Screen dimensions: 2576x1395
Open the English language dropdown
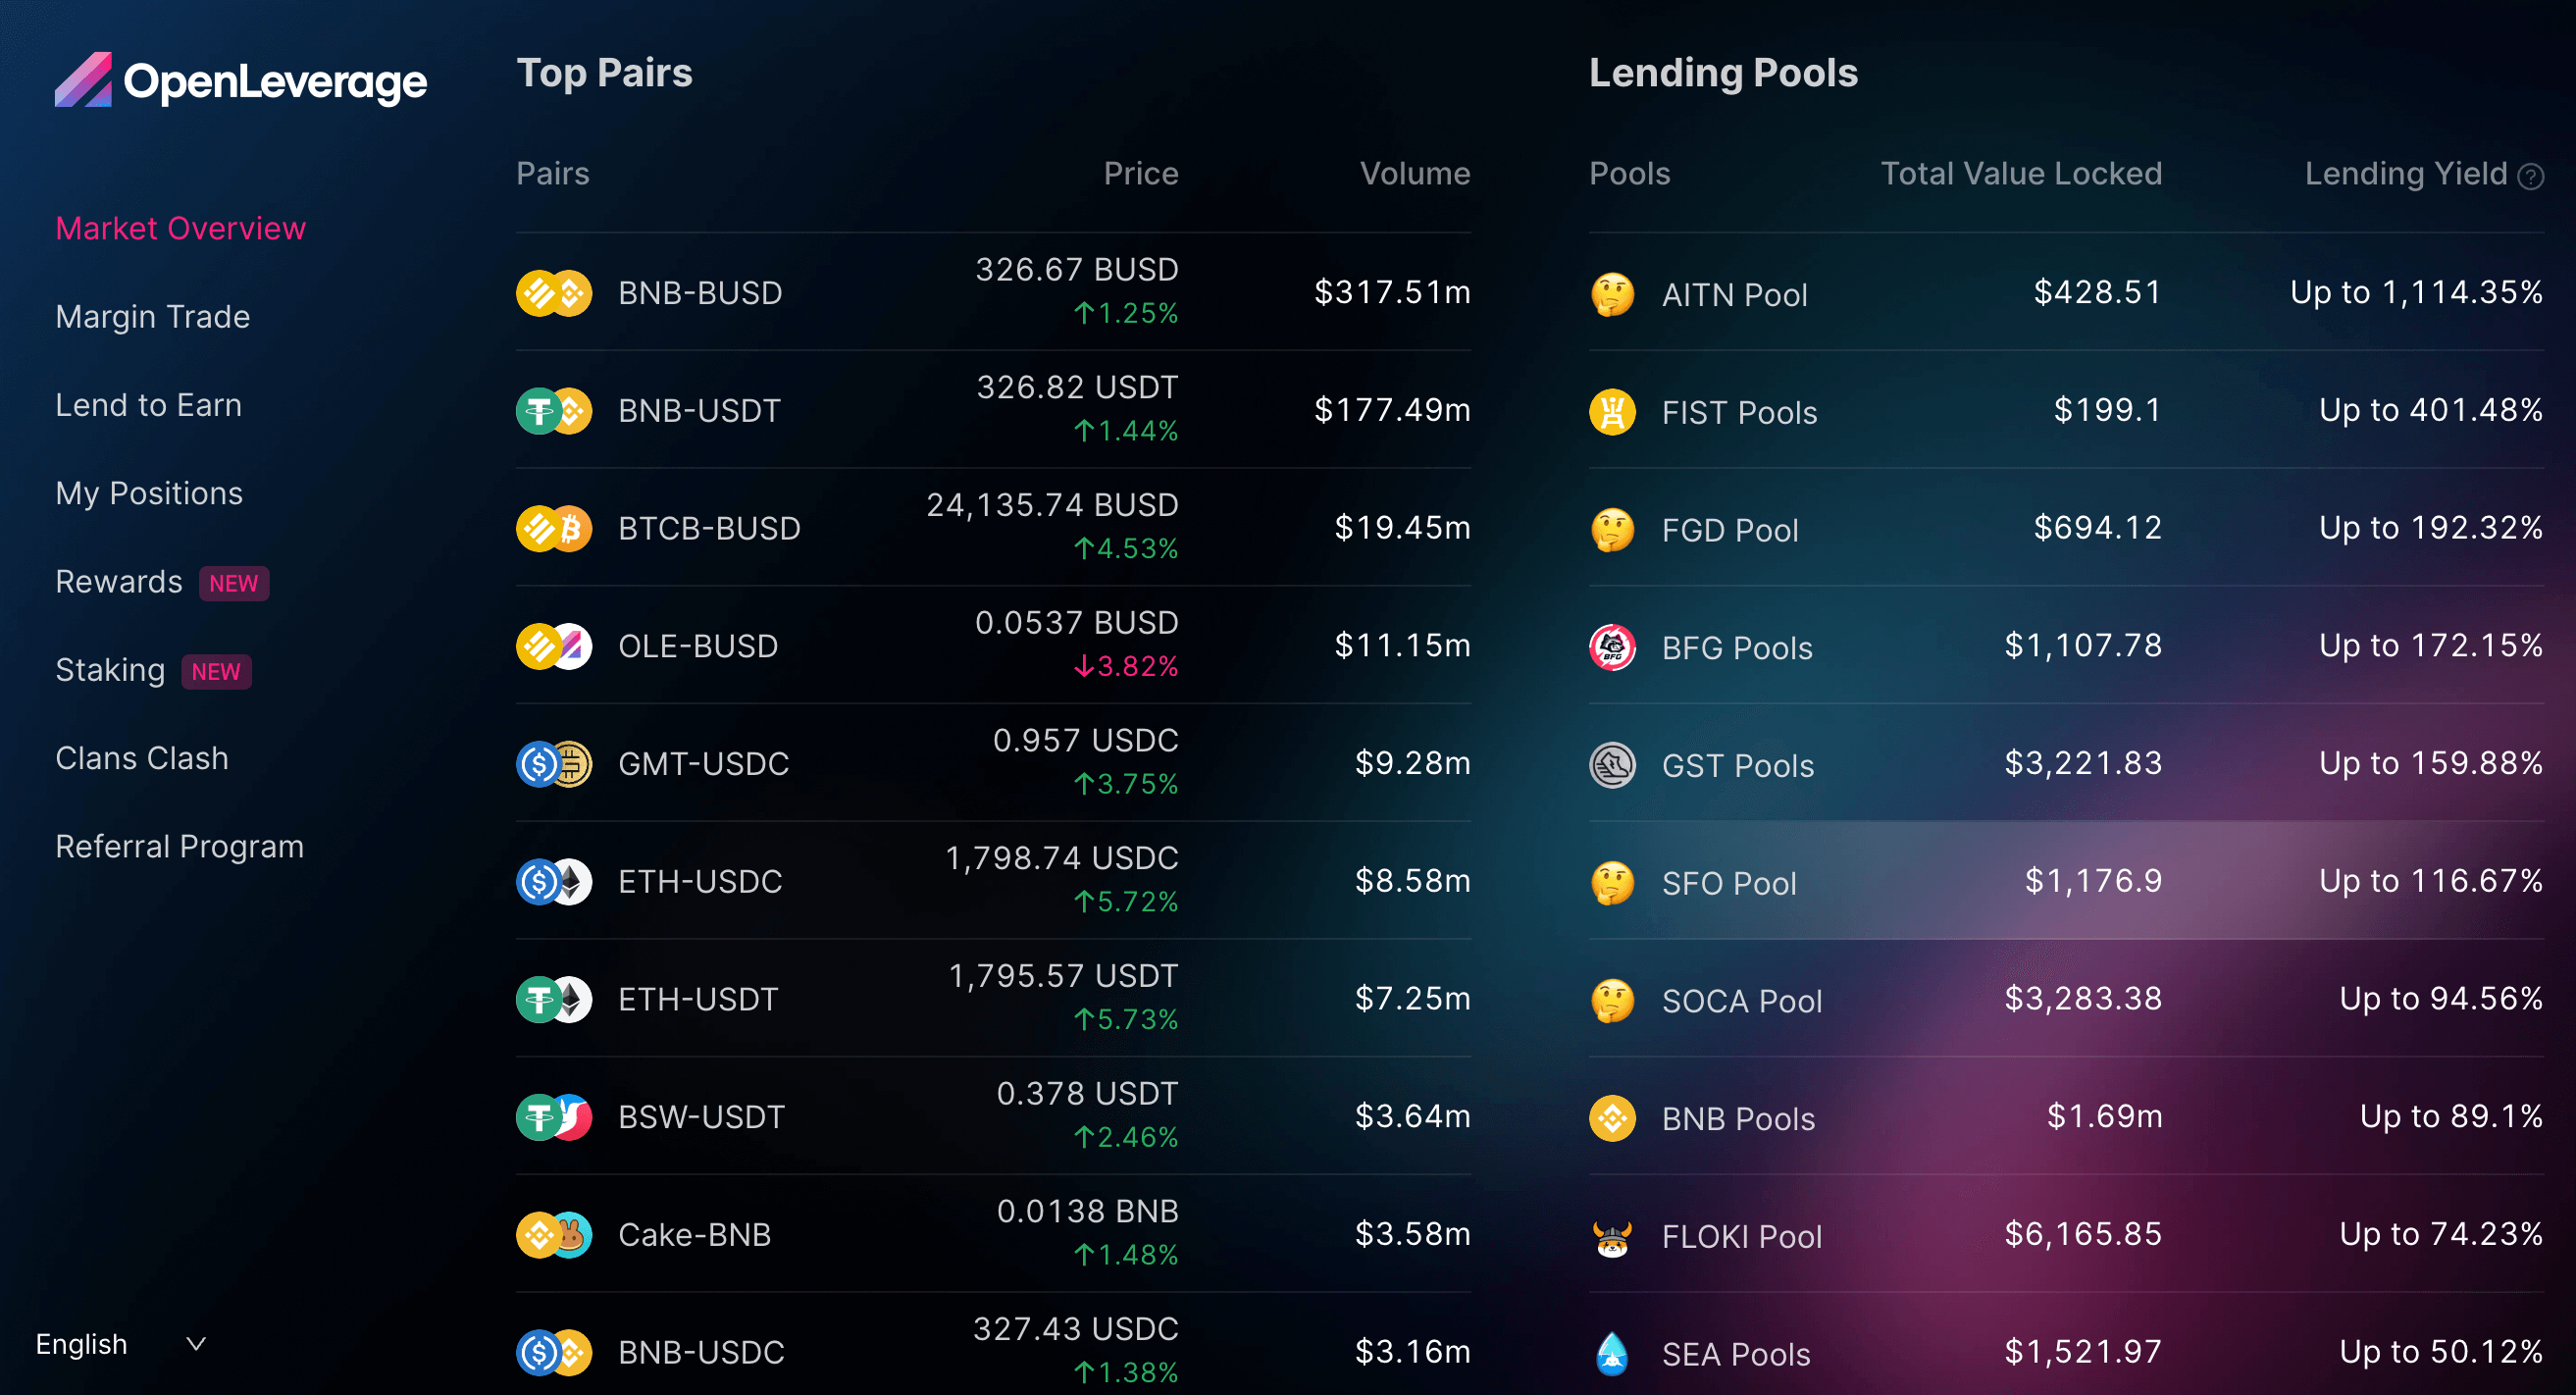[x=120, y=1344]
